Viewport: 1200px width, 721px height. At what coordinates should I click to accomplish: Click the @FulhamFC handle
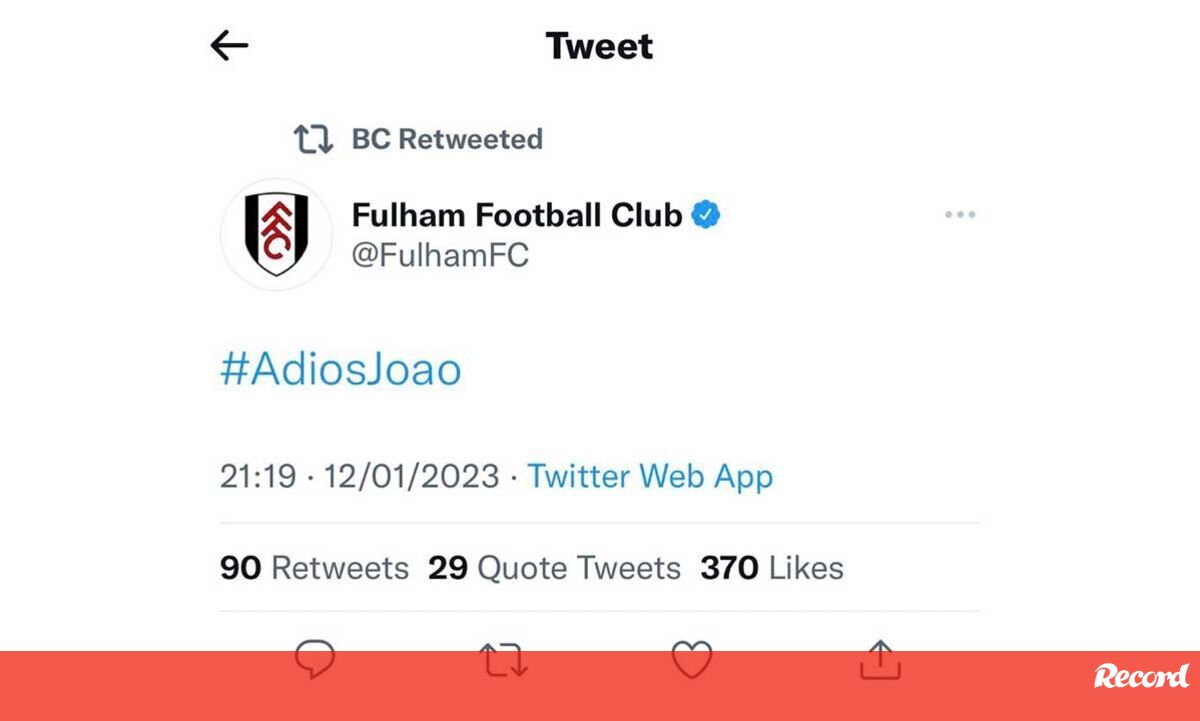coord(440,255)
